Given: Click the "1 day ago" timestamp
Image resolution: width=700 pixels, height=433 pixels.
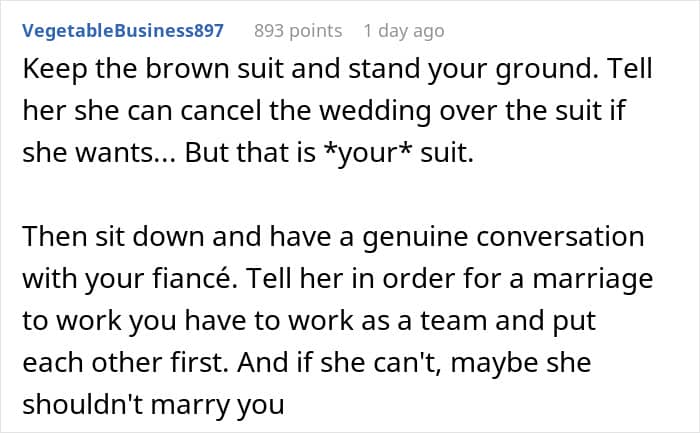Looking at the screenshot, I should coord(403,31).
